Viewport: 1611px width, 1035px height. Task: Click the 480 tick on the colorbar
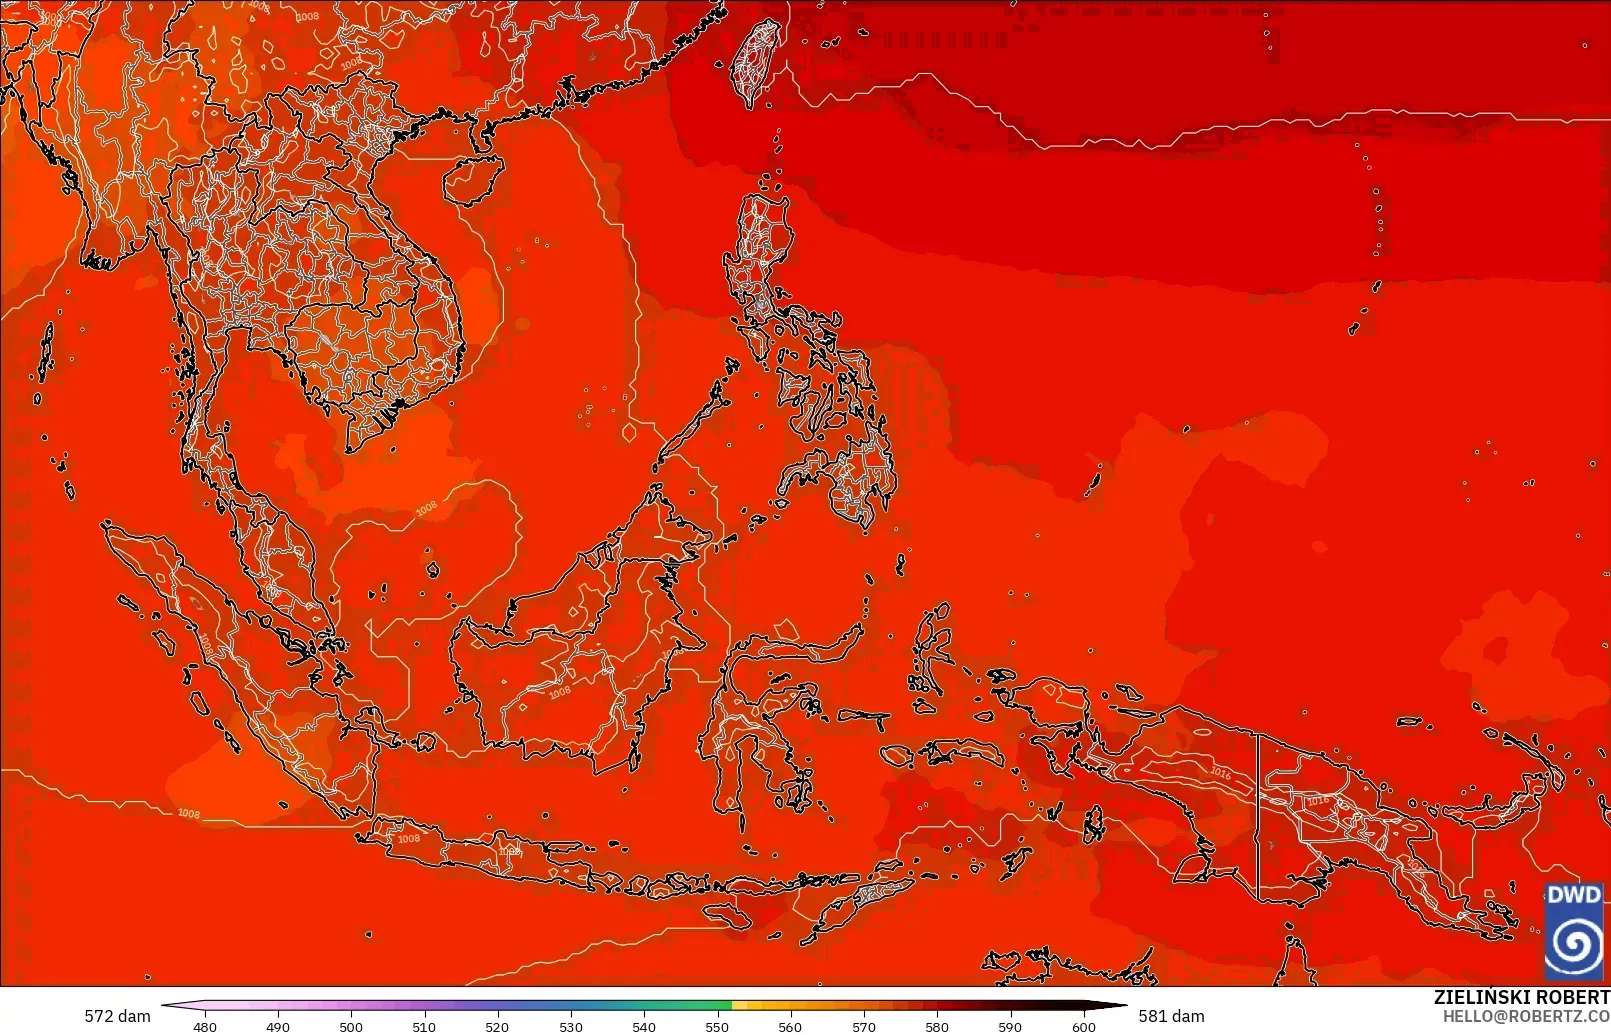pos(205,1027)
